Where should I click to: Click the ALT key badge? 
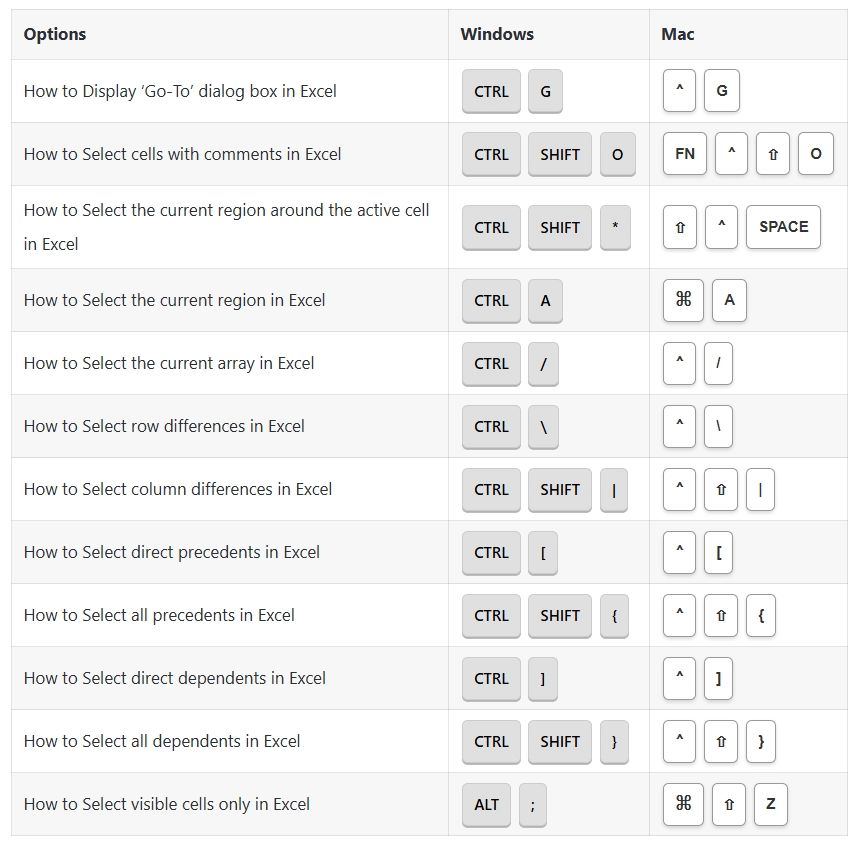[487, 805]
